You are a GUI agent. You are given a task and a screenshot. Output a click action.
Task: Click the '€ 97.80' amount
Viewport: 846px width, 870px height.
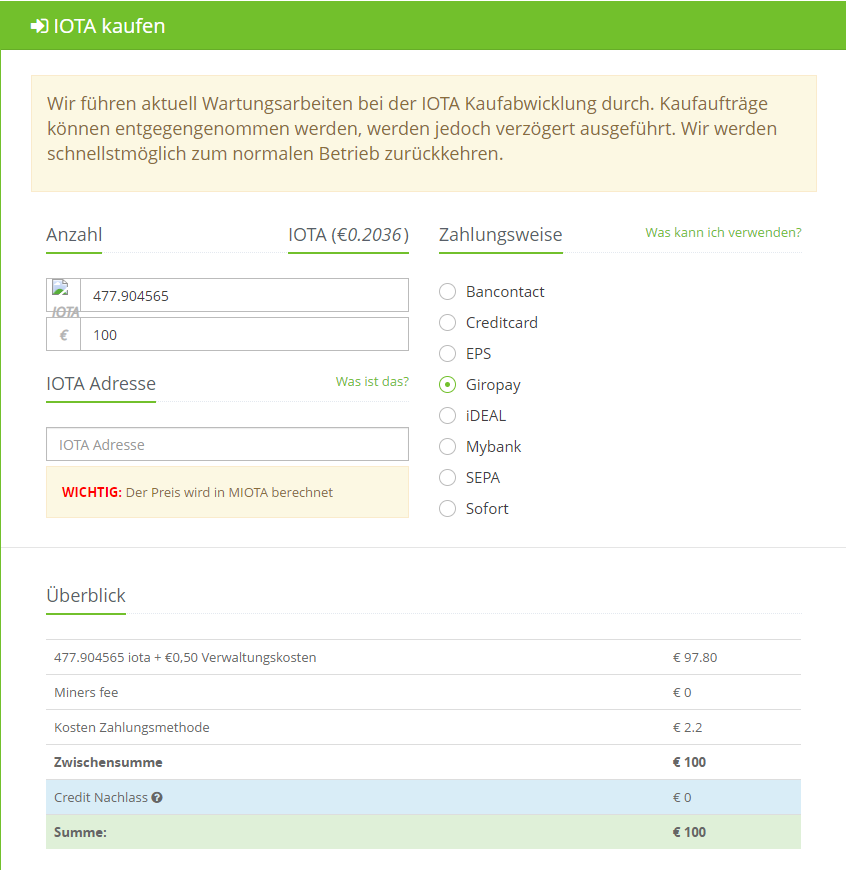pos(695,657)
